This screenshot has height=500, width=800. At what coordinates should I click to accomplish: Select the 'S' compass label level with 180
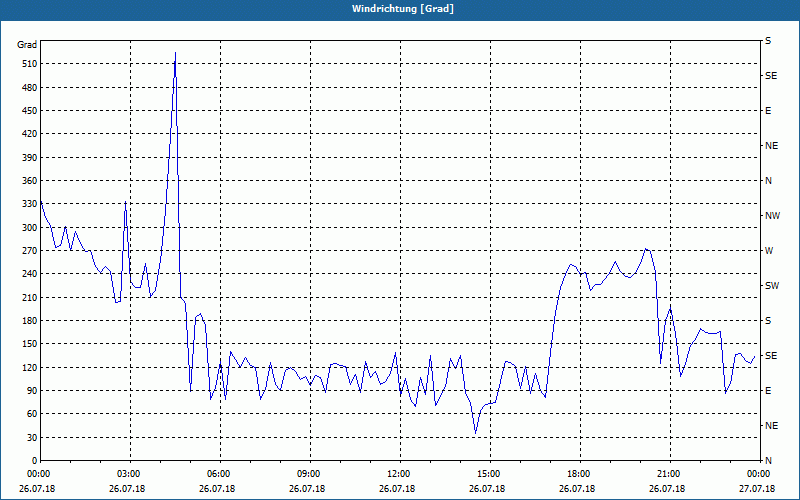[x=768, y=321]
